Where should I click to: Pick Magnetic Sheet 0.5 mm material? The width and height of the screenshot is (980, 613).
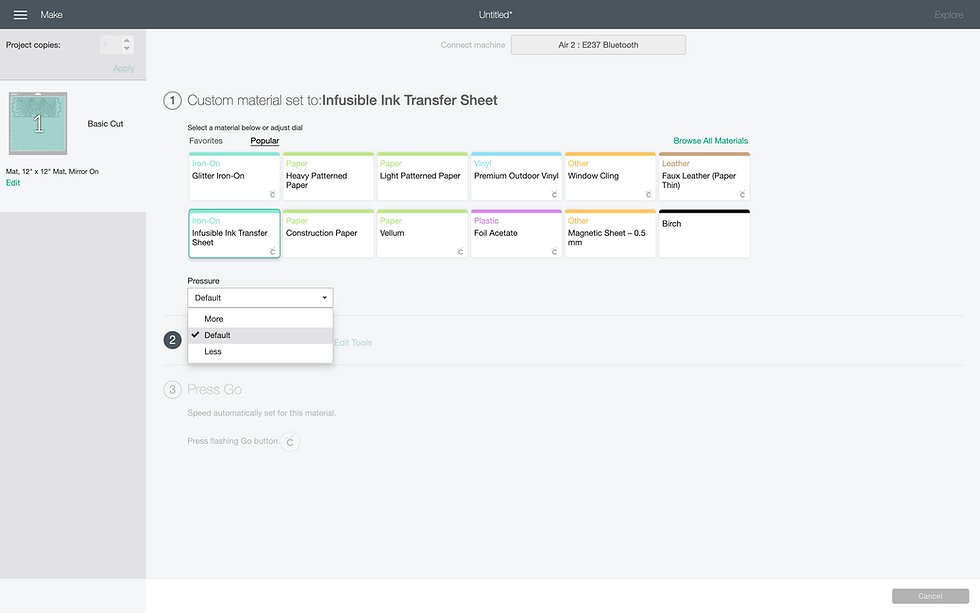610,234
